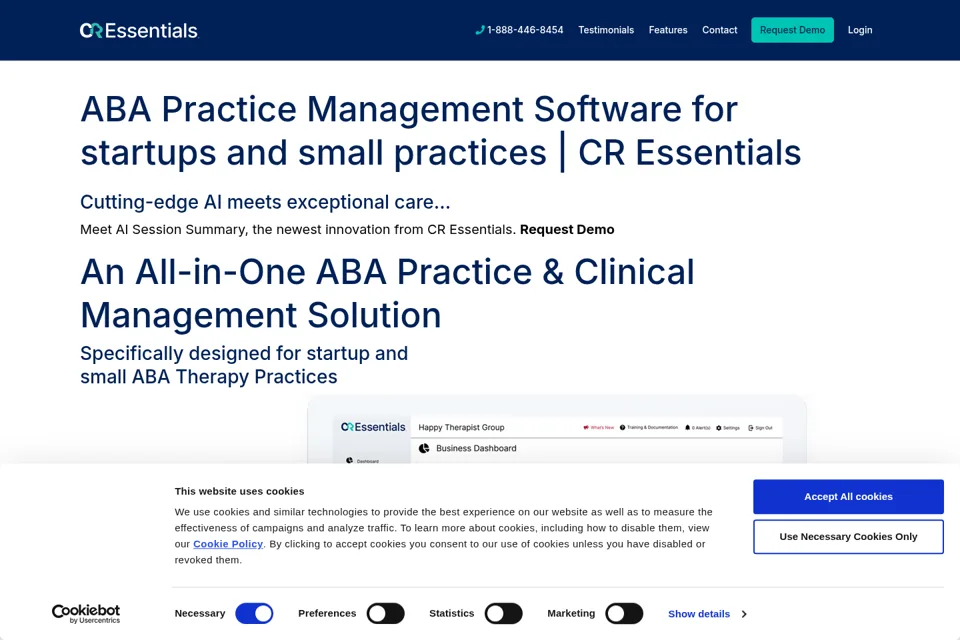Enable the Preferences cookies switch
This screenshot has width=960, height=640.
point(386,614)
